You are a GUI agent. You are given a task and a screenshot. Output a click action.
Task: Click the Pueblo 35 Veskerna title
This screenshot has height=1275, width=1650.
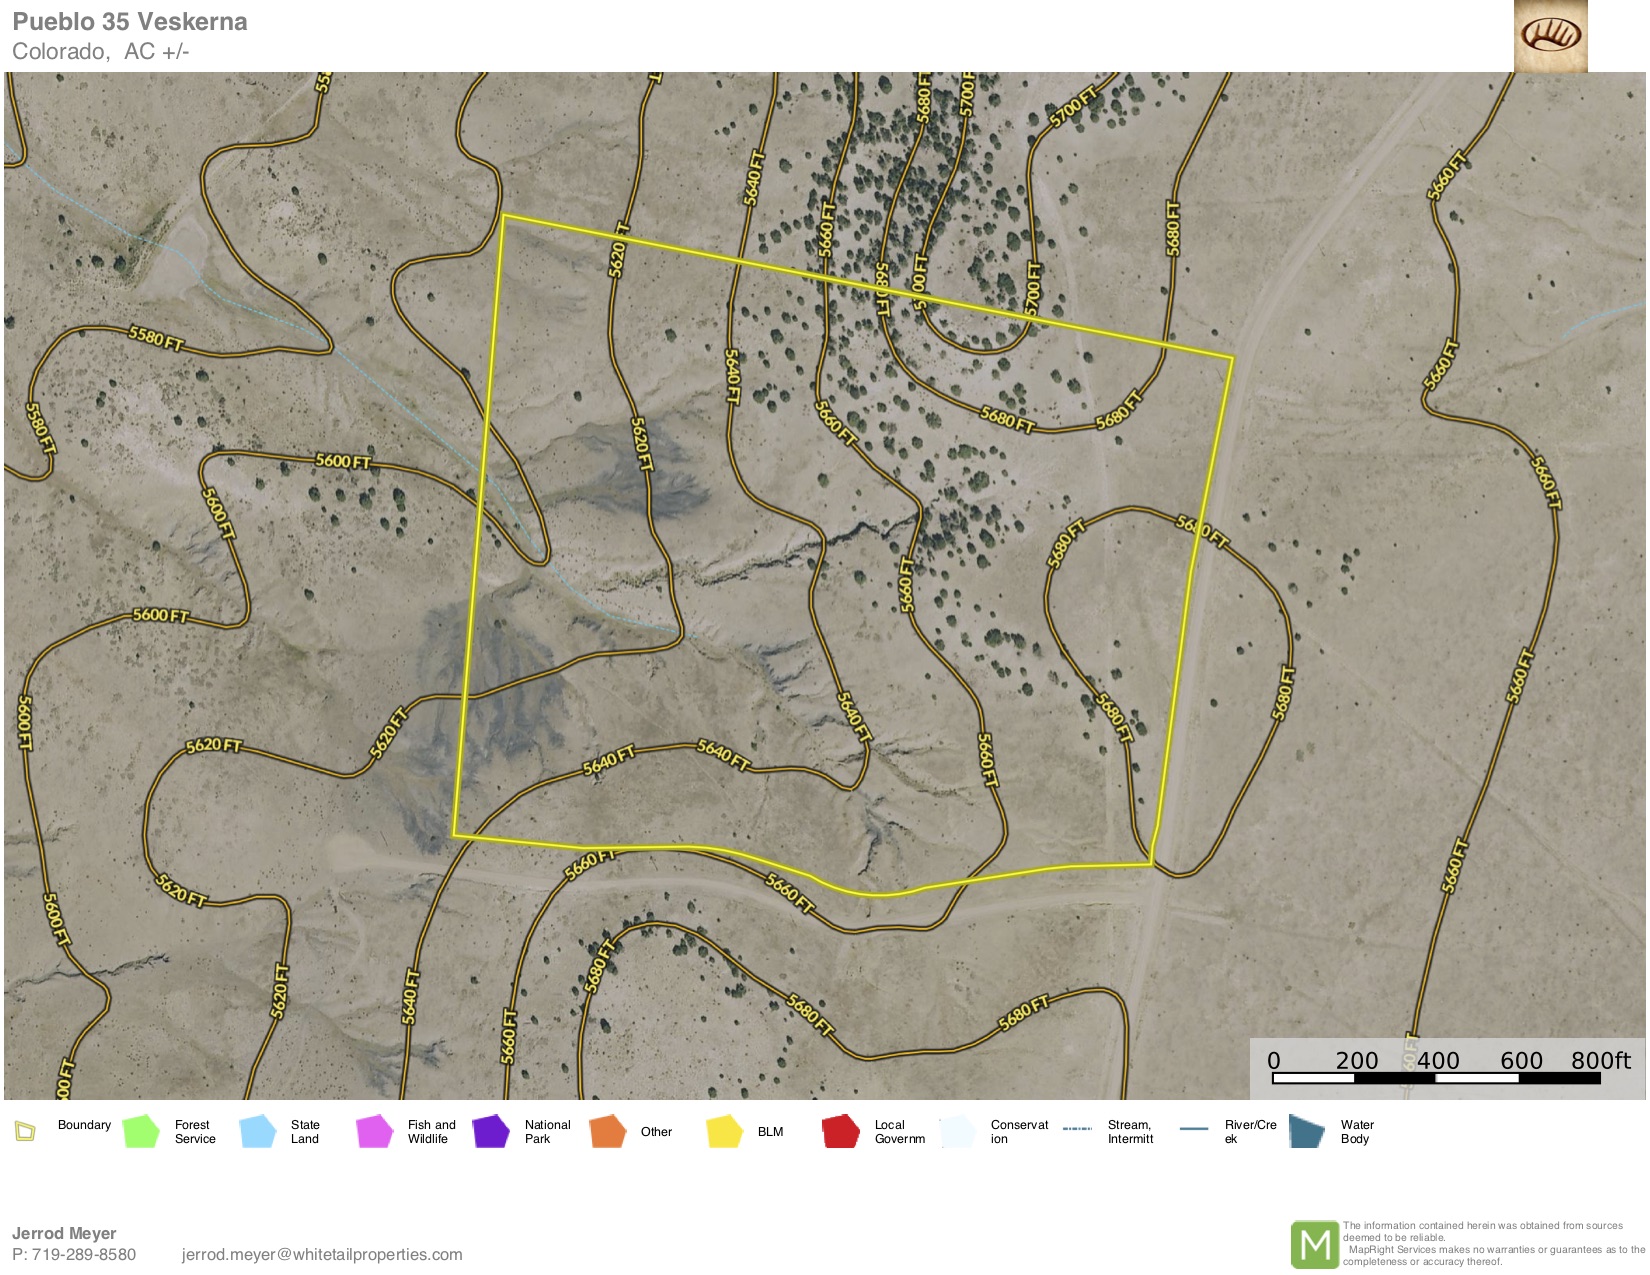(130, 22)
